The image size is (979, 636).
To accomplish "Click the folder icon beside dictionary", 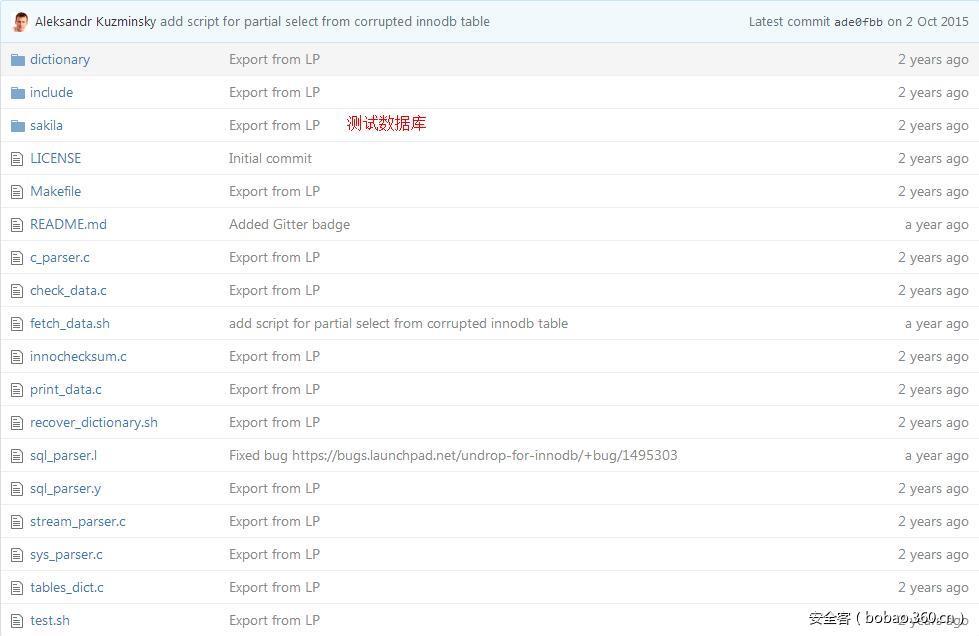I will click(17, 60).
